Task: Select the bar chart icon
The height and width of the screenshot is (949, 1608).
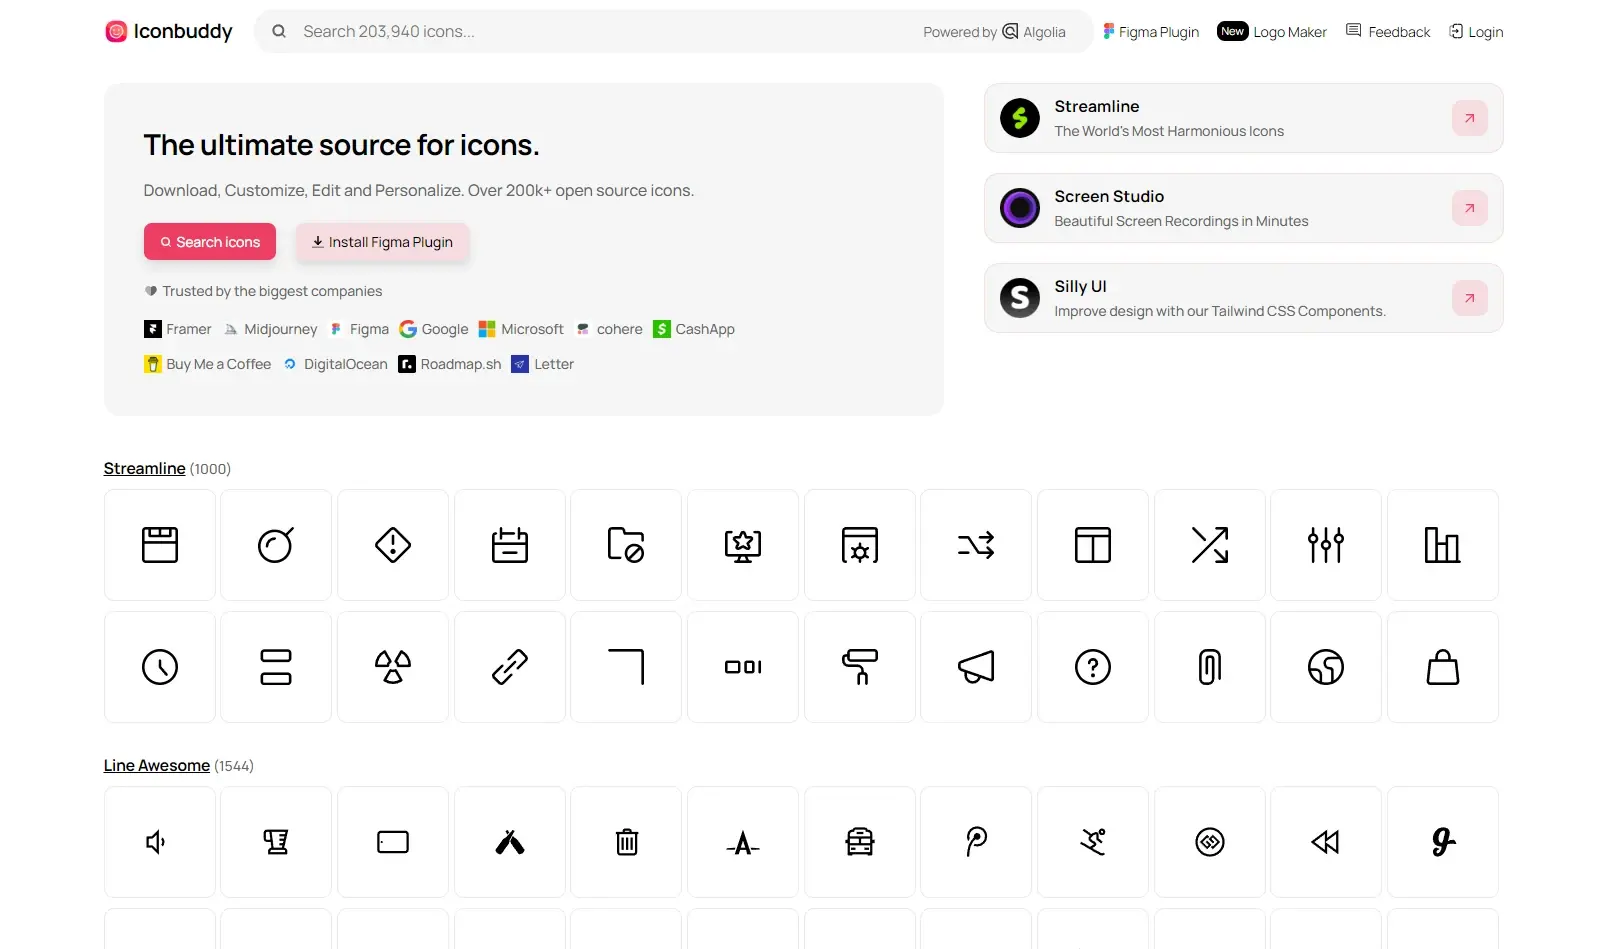Action: point(1443,545)
